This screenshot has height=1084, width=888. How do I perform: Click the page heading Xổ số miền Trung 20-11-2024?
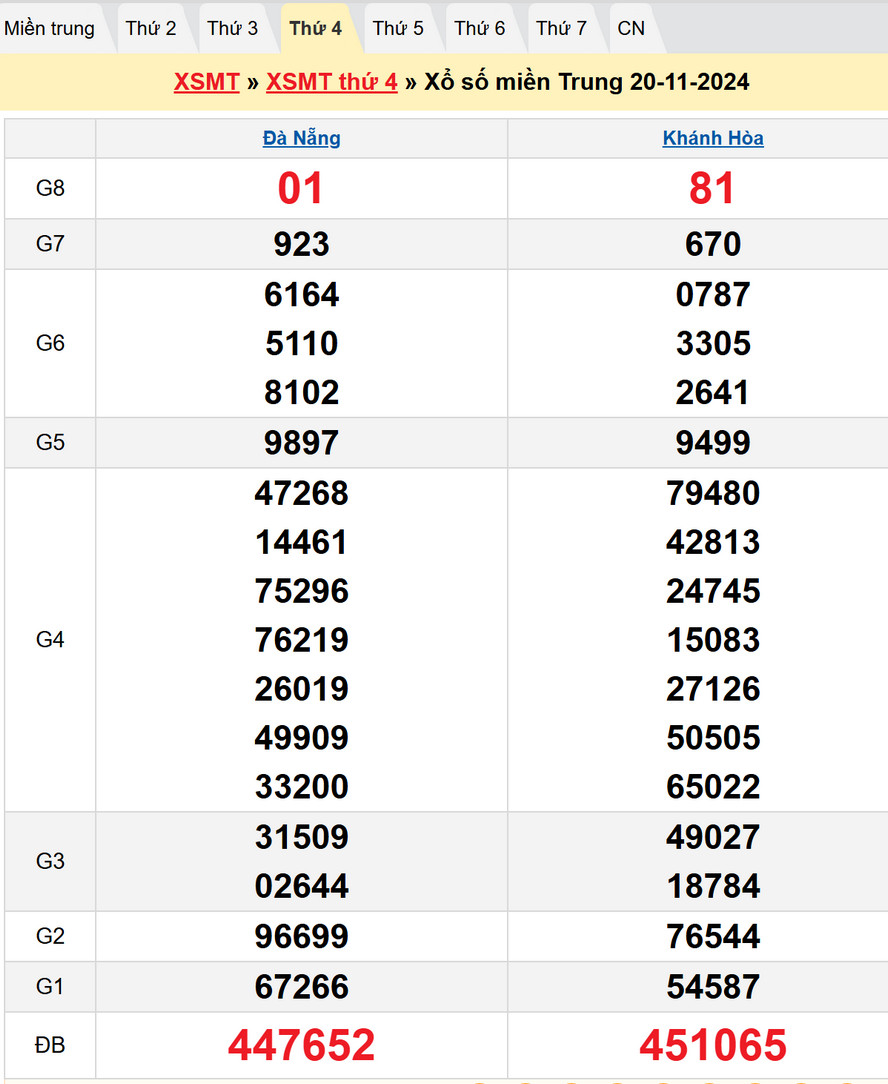[587, 82]
